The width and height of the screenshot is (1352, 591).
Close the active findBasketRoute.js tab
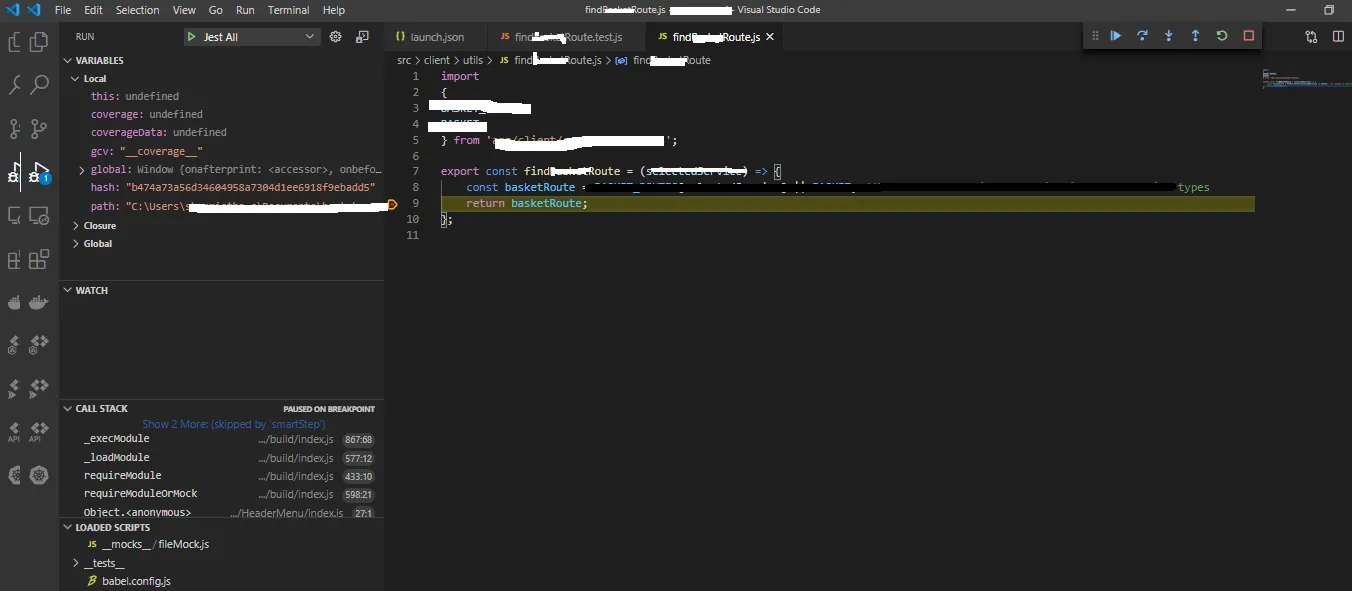tap(770, 37)
